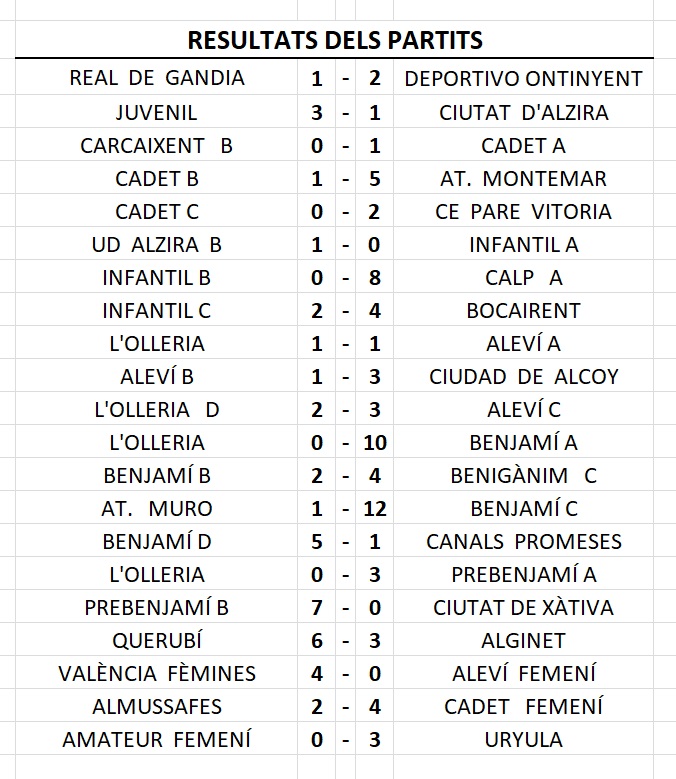Select the score 10 beside BENJAMÍ A
676x779 pixels.
(x=375, y=442)
